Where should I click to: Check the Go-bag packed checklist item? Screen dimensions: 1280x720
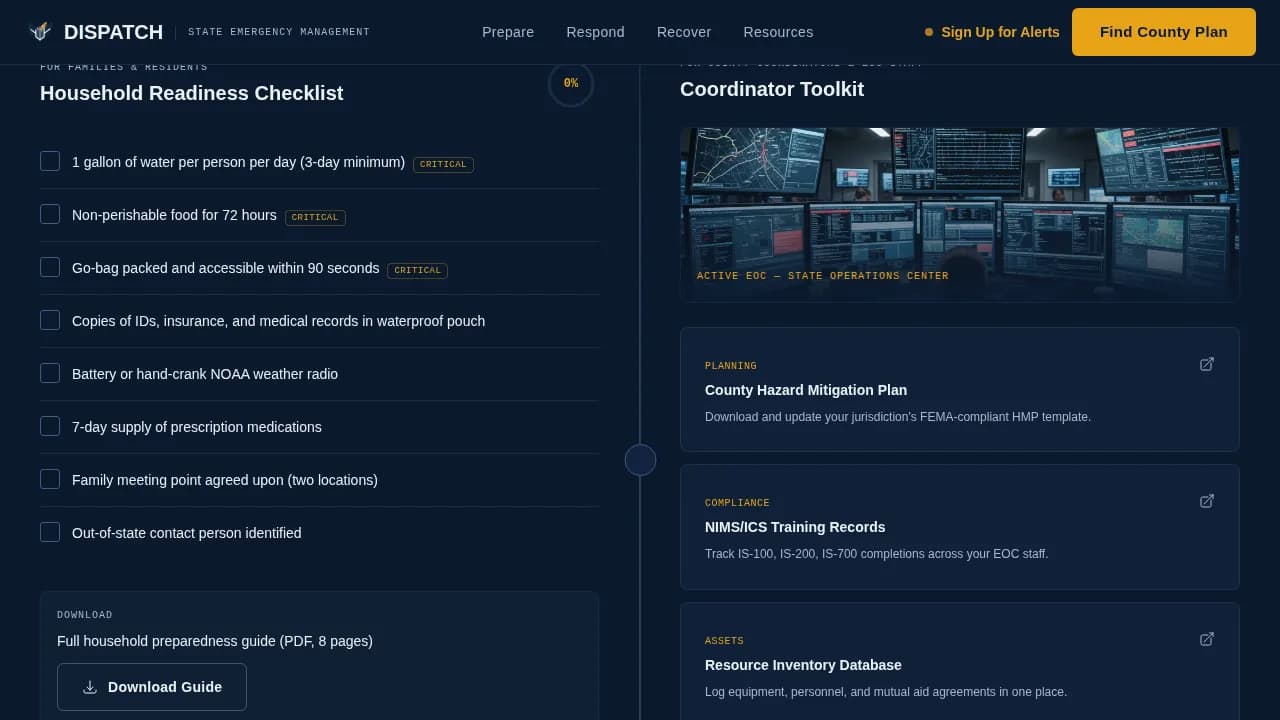[x=50, y=266]
